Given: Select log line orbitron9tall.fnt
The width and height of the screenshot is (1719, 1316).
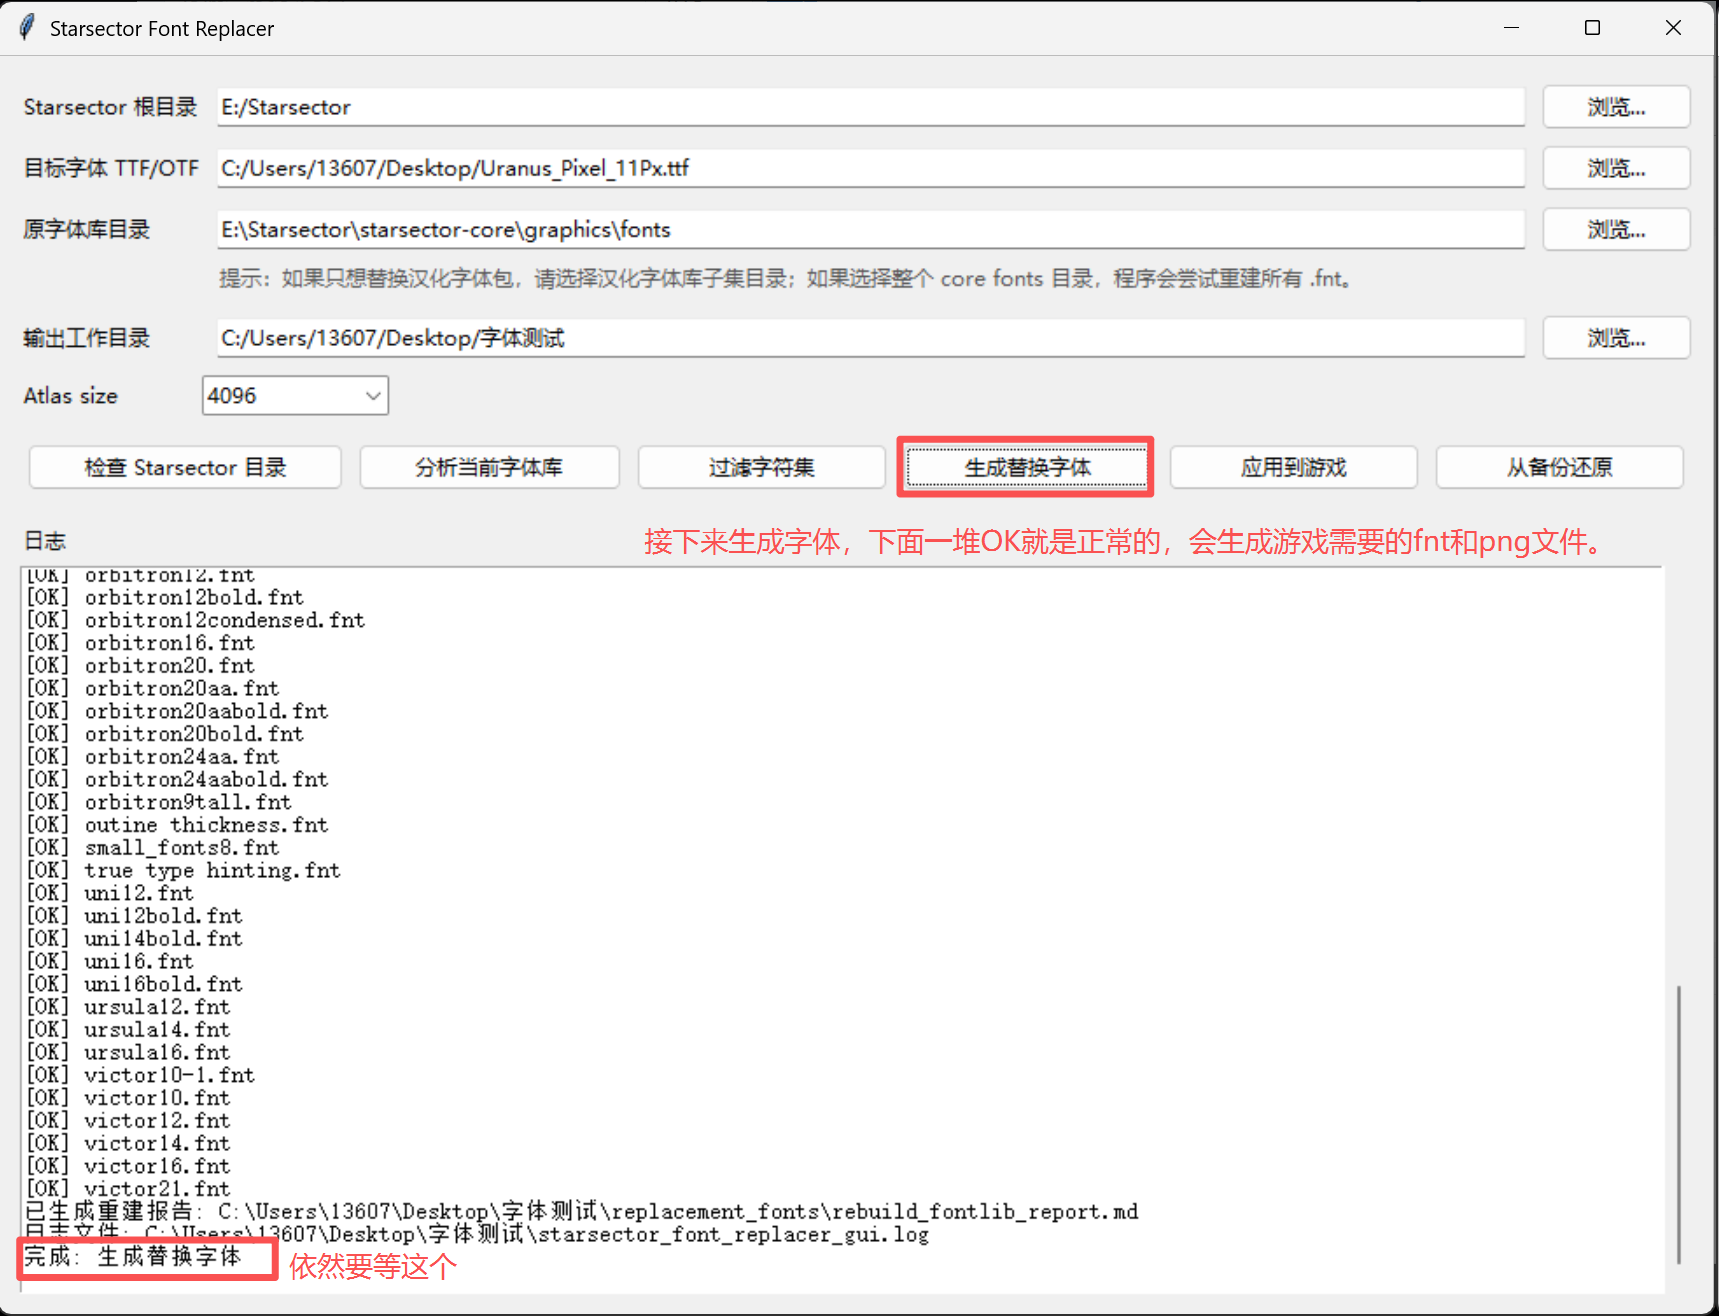Looking at the screenshot, I should point(159,802).
